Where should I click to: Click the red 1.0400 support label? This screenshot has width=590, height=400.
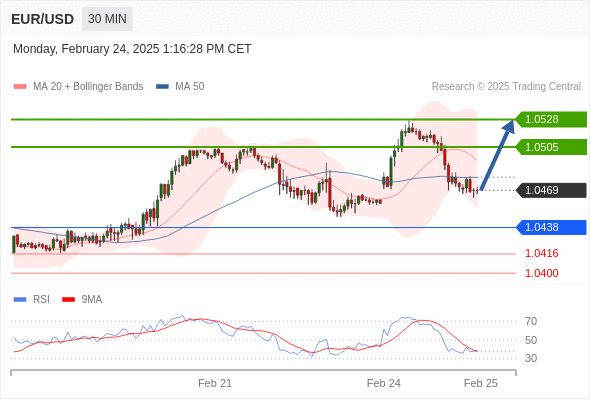[541, 273]
